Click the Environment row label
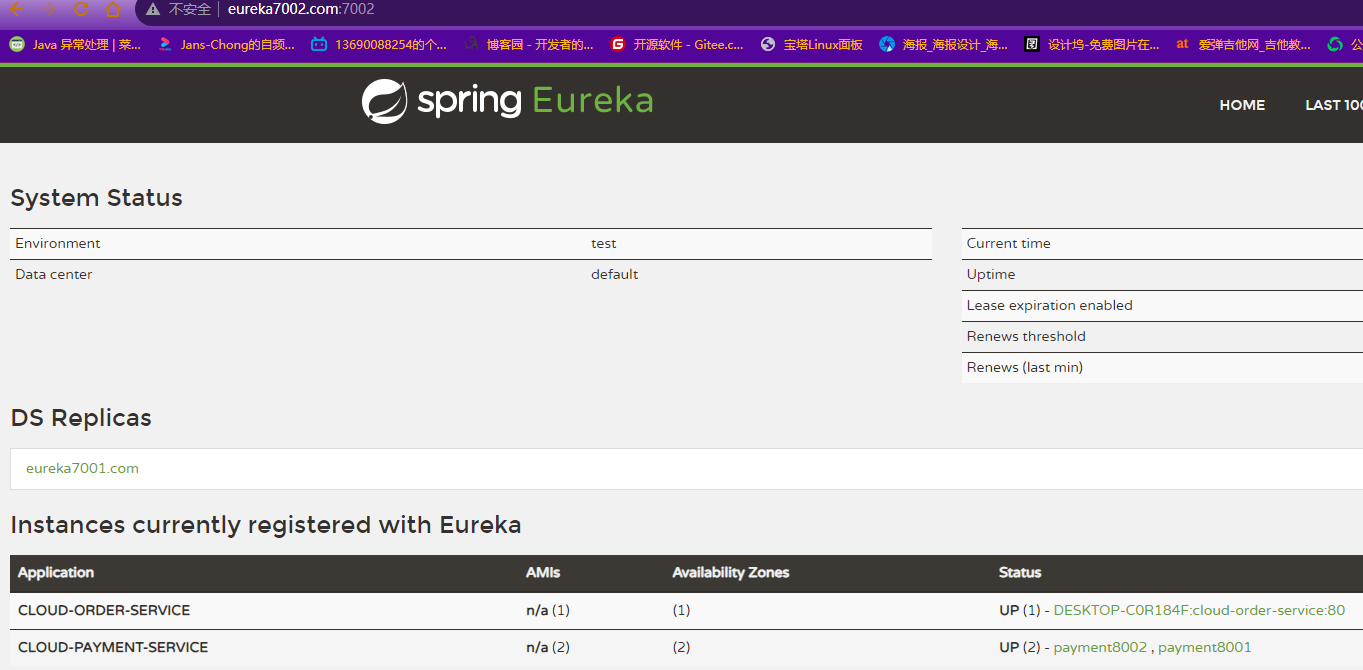Screen dimensions: 1363x670 coord(58,243)
